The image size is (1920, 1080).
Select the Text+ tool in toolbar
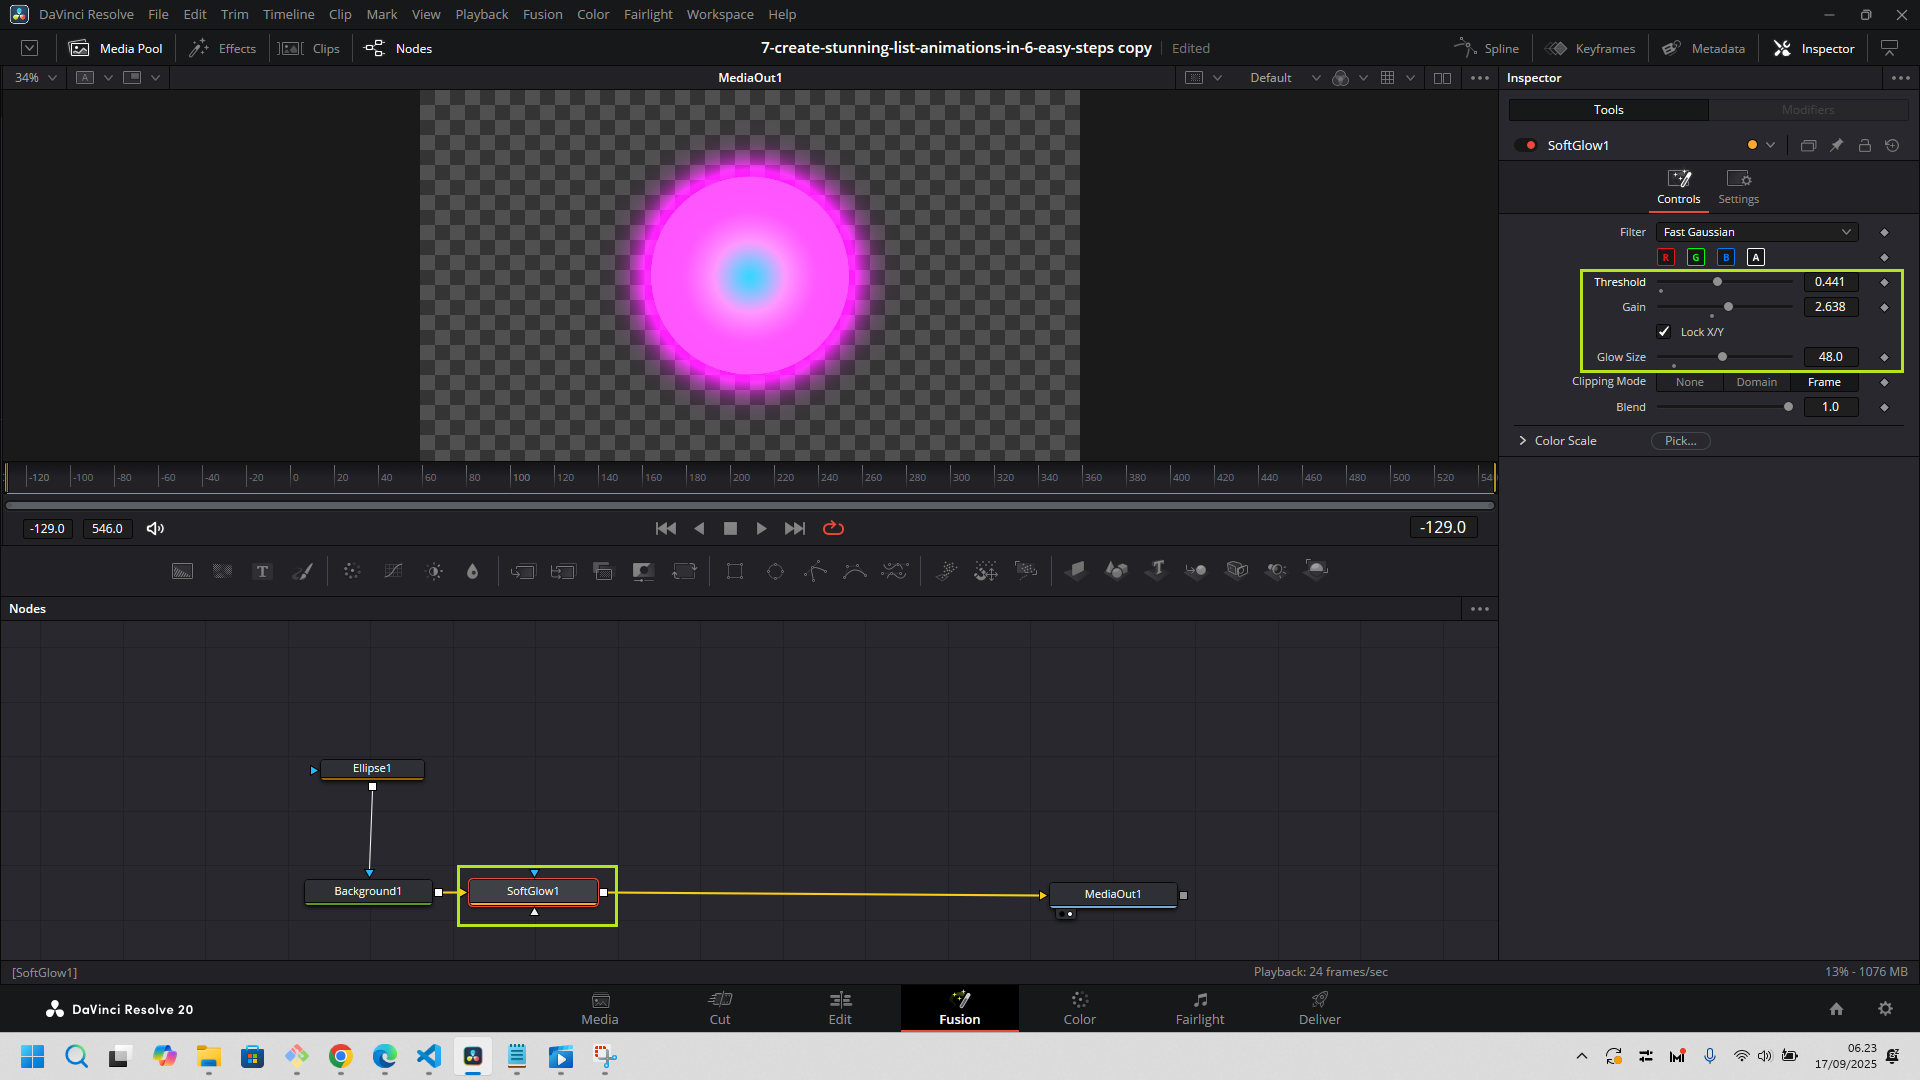point(262,571)
